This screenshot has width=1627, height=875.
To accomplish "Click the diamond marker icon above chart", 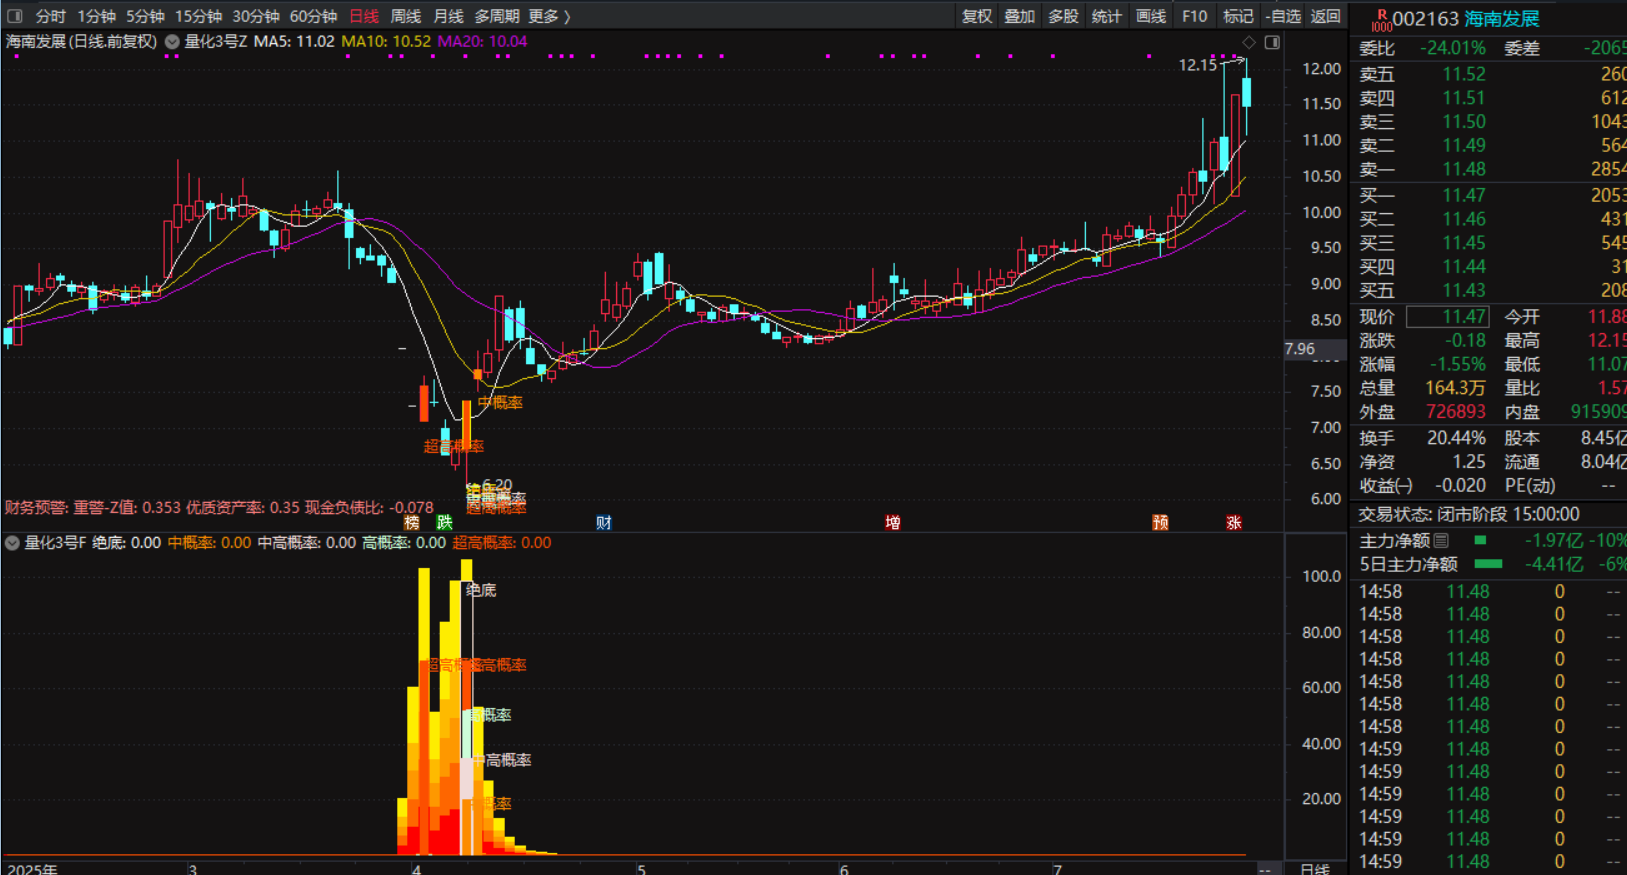I will 1248,42.
